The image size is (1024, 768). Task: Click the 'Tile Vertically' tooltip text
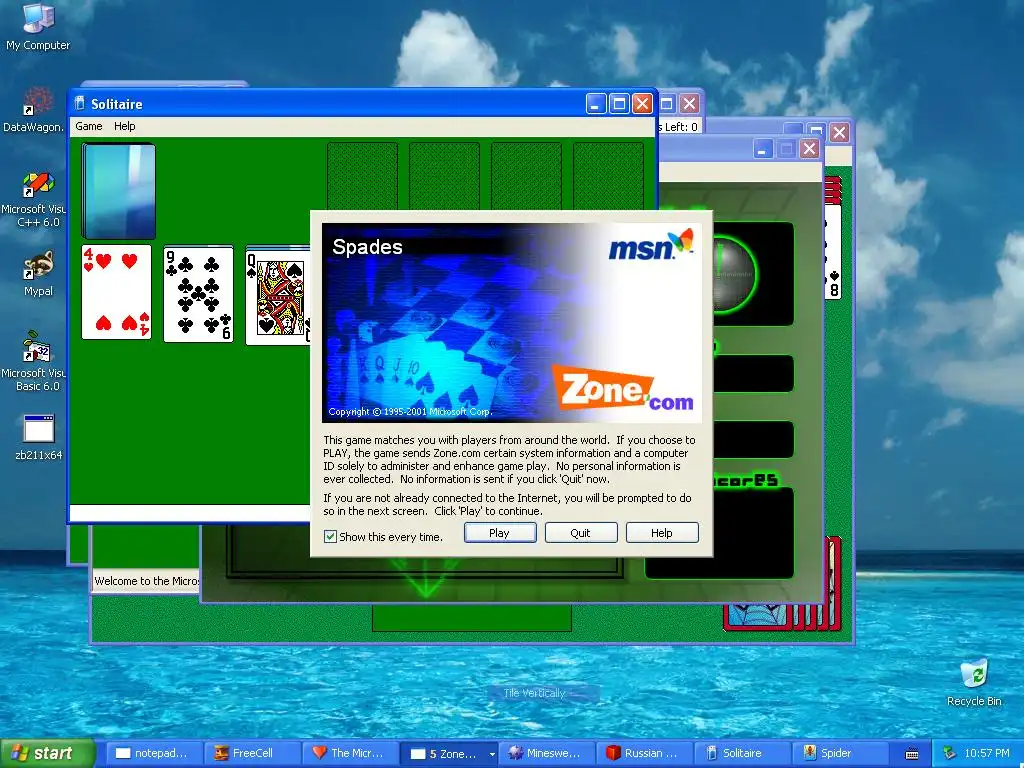point(534,693)
